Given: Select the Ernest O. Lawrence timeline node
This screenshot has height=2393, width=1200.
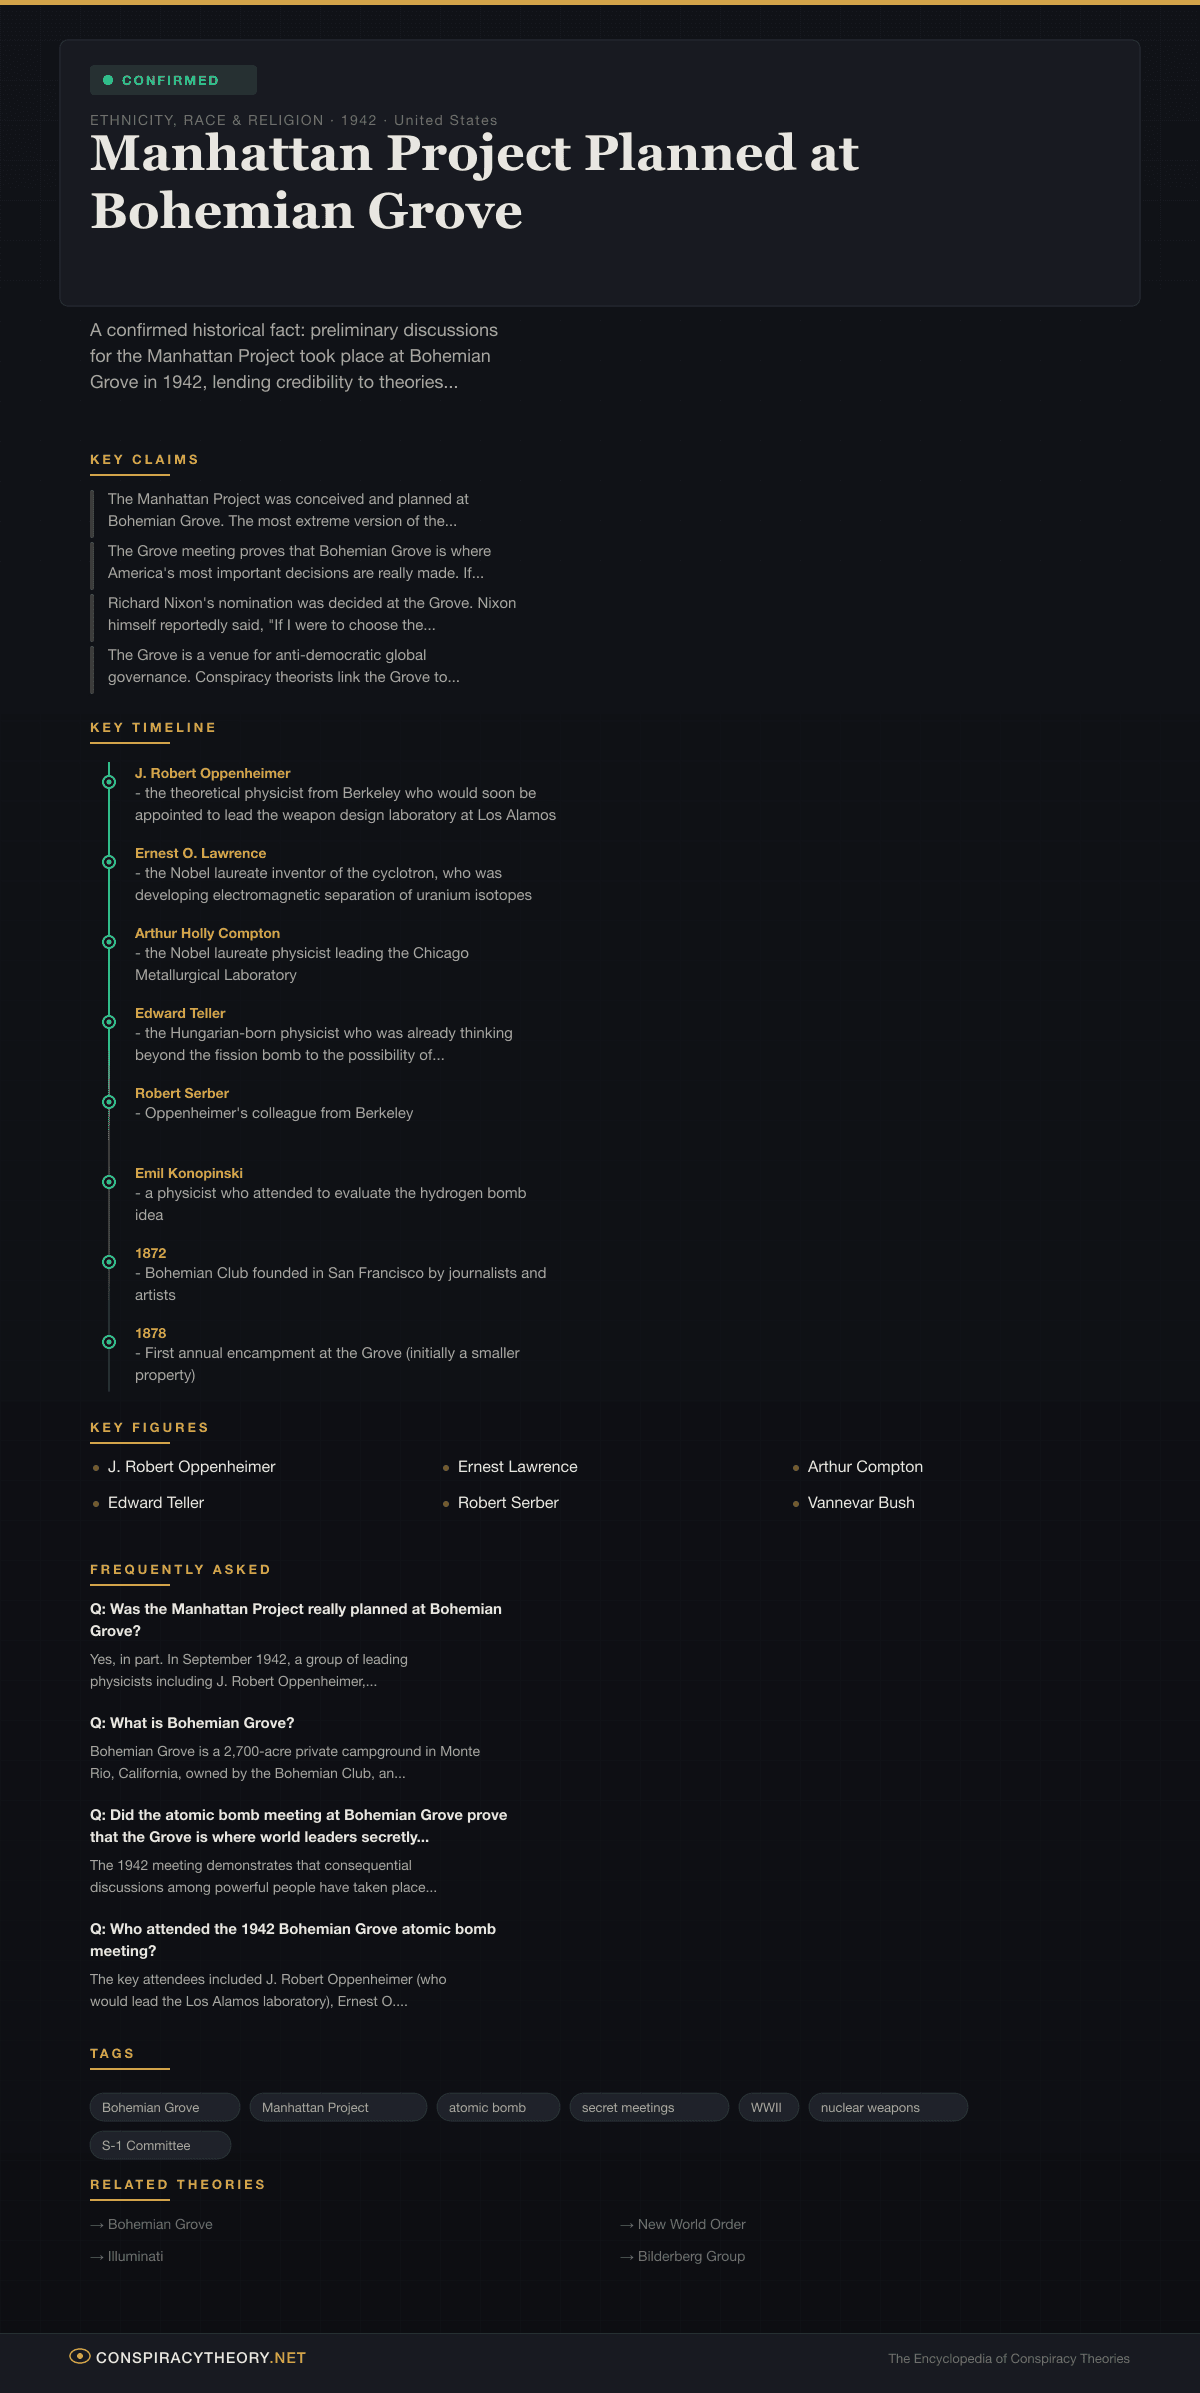Looking at the screenshot, I should click(x=109, y=862).
